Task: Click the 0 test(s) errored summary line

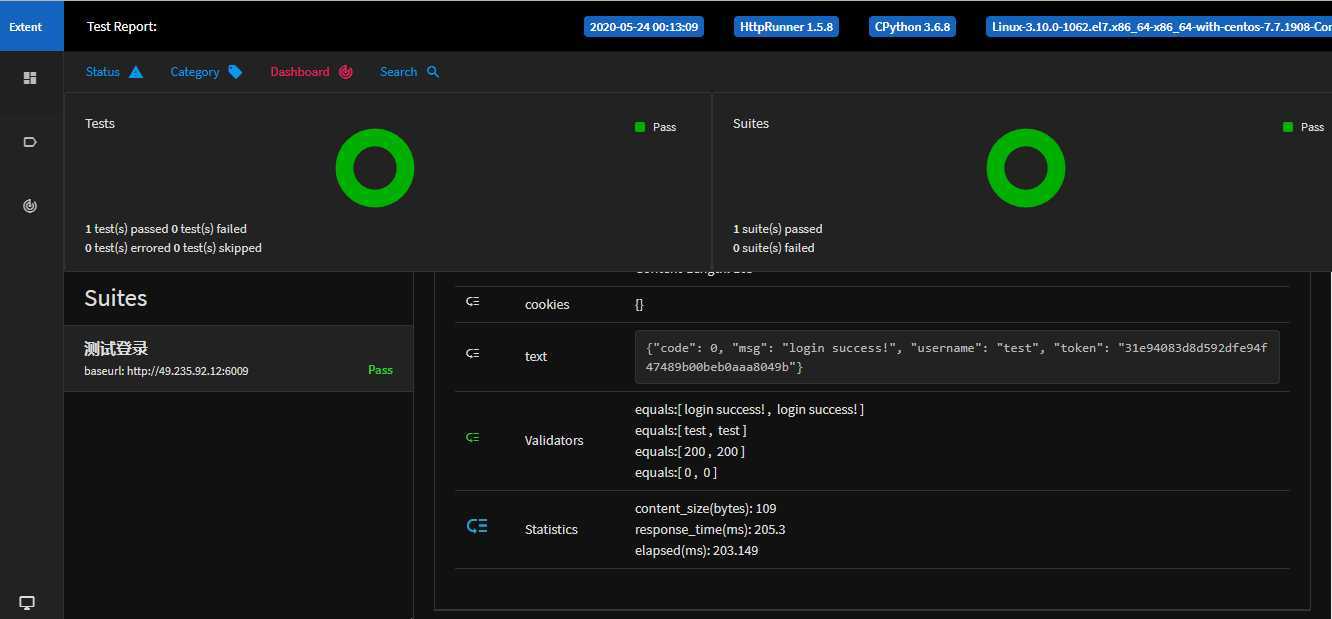Action: (173, 248)
